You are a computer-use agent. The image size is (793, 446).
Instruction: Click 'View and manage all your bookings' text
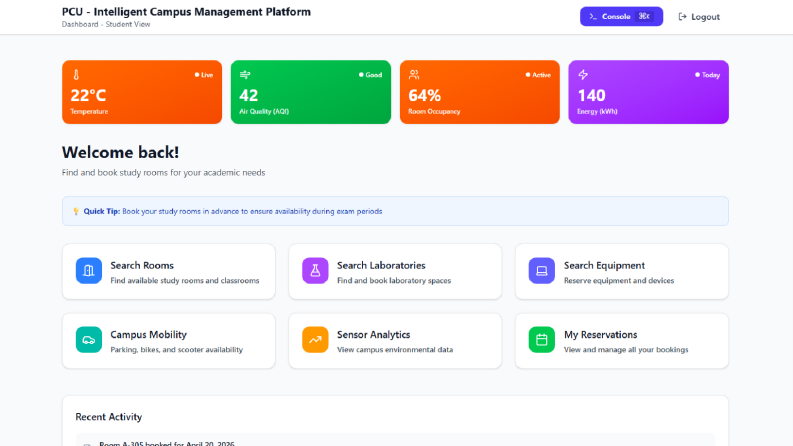point(626,350)
